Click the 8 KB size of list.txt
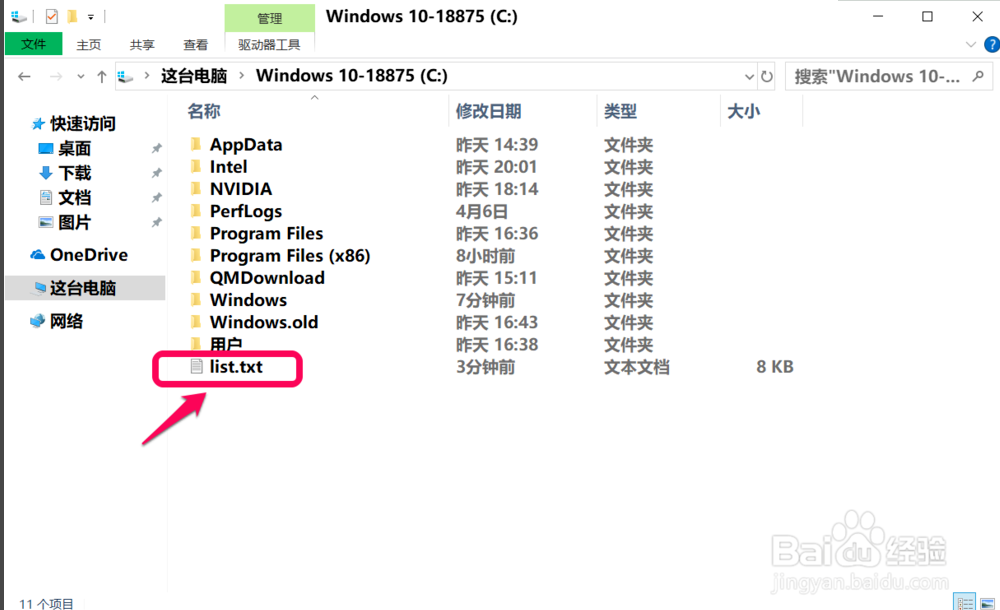1000x610 pixels. coord(775,367)
